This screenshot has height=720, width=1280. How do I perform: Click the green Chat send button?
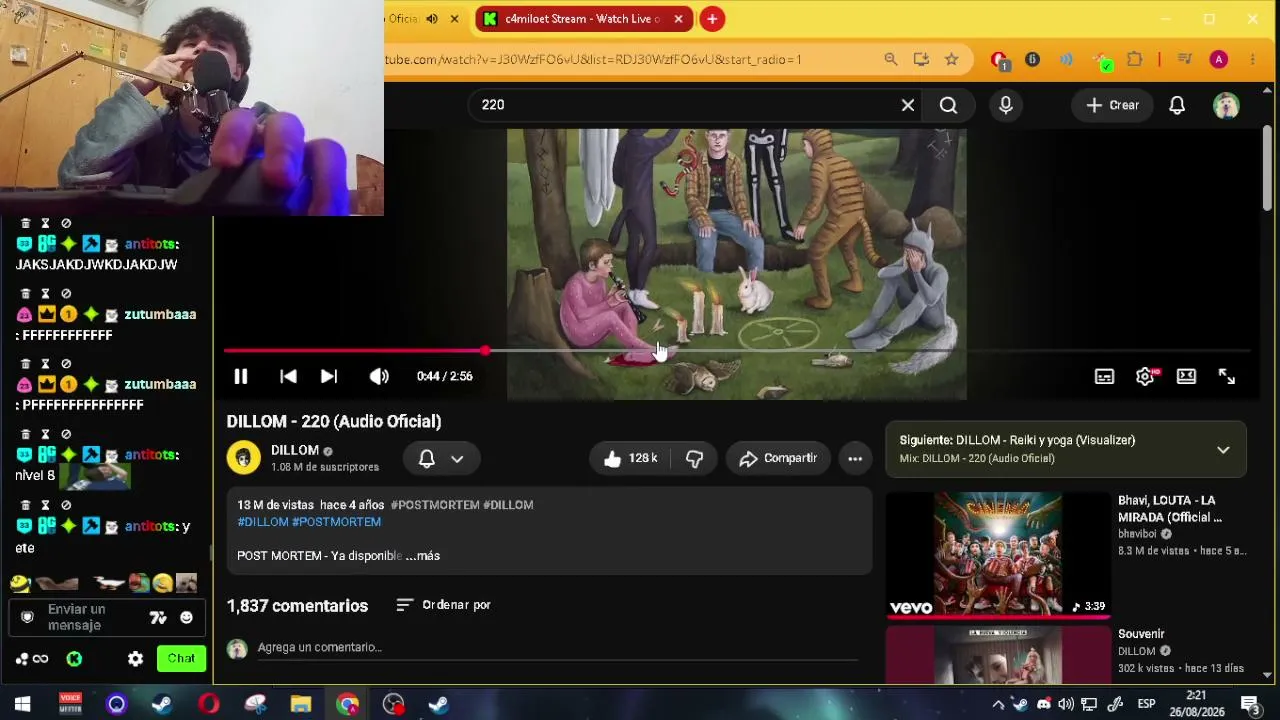181,659
